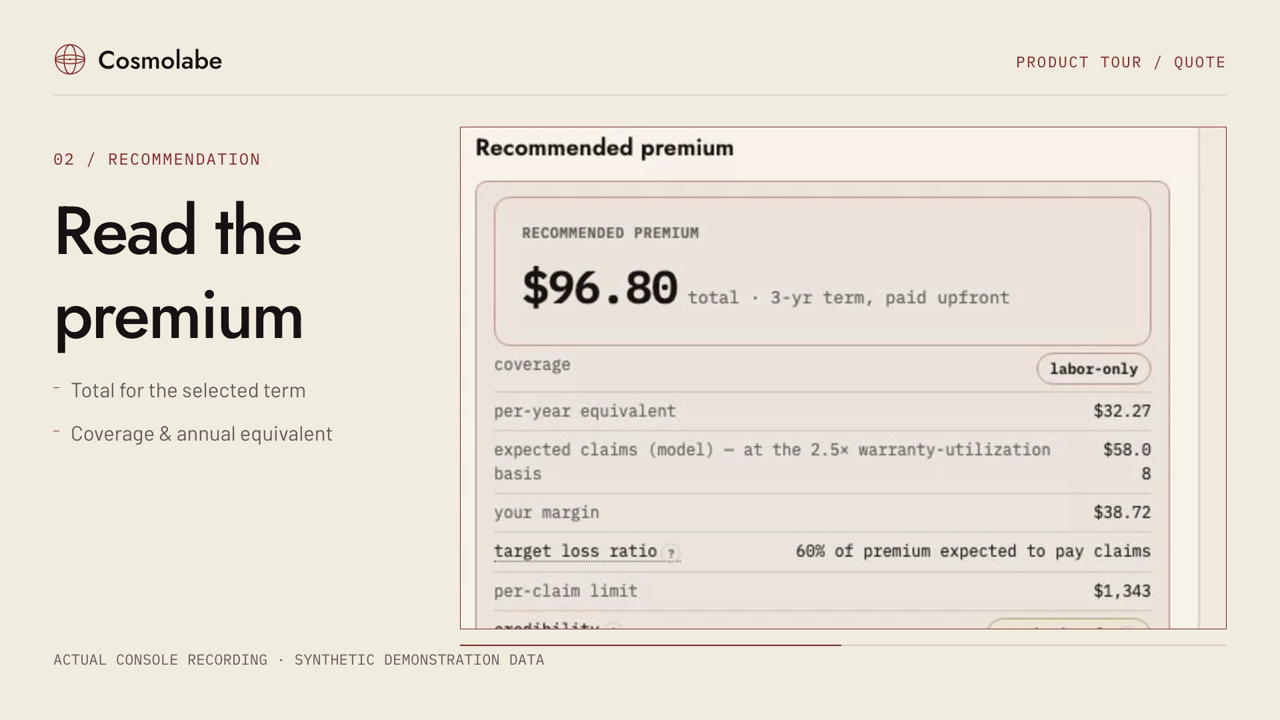Click the partially visible credibility badge
The height and width of the screenshot is (720, 1280).
point(1068,624)
